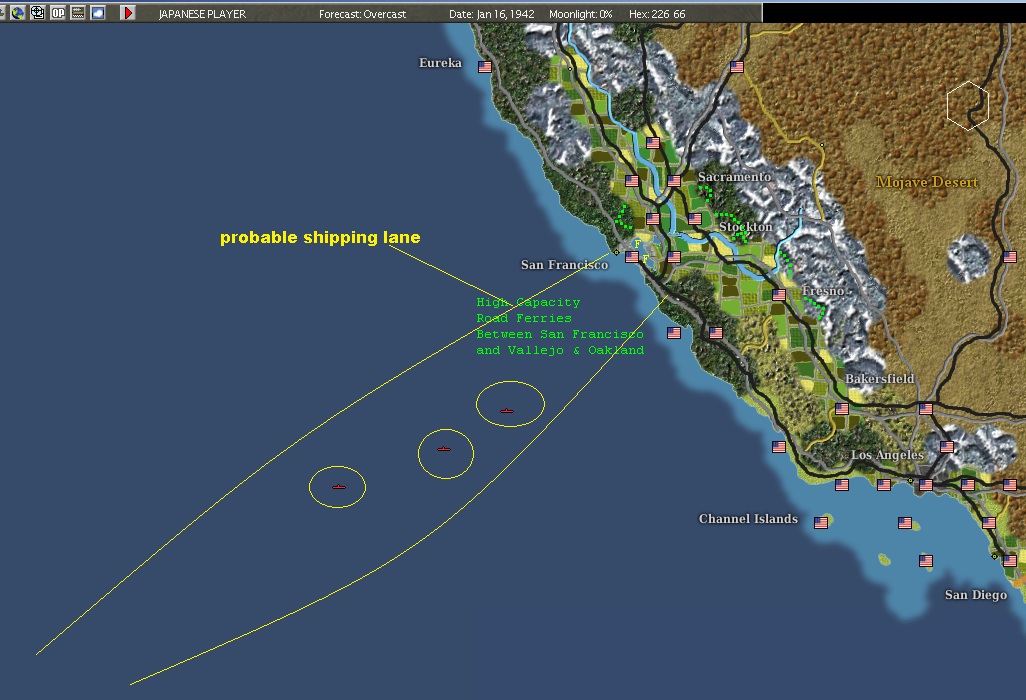Image resolution: width=1026 pixels, height=700 pixels.
Task: Select the flag just below Bakersfield label
Action: (841, 409)
